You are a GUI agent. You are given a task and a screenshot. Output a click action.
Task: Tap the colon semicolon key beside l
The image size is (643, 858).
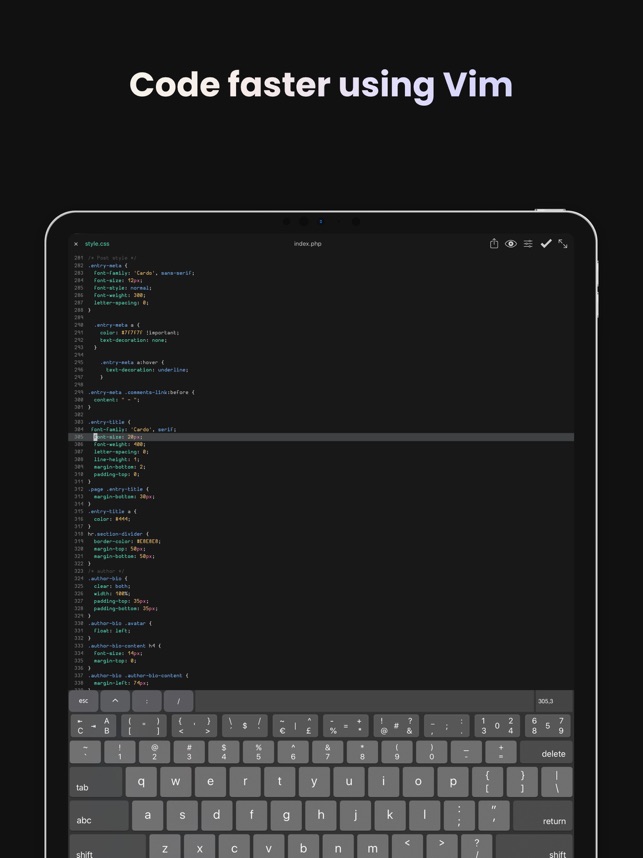click(x=459, y=815)
